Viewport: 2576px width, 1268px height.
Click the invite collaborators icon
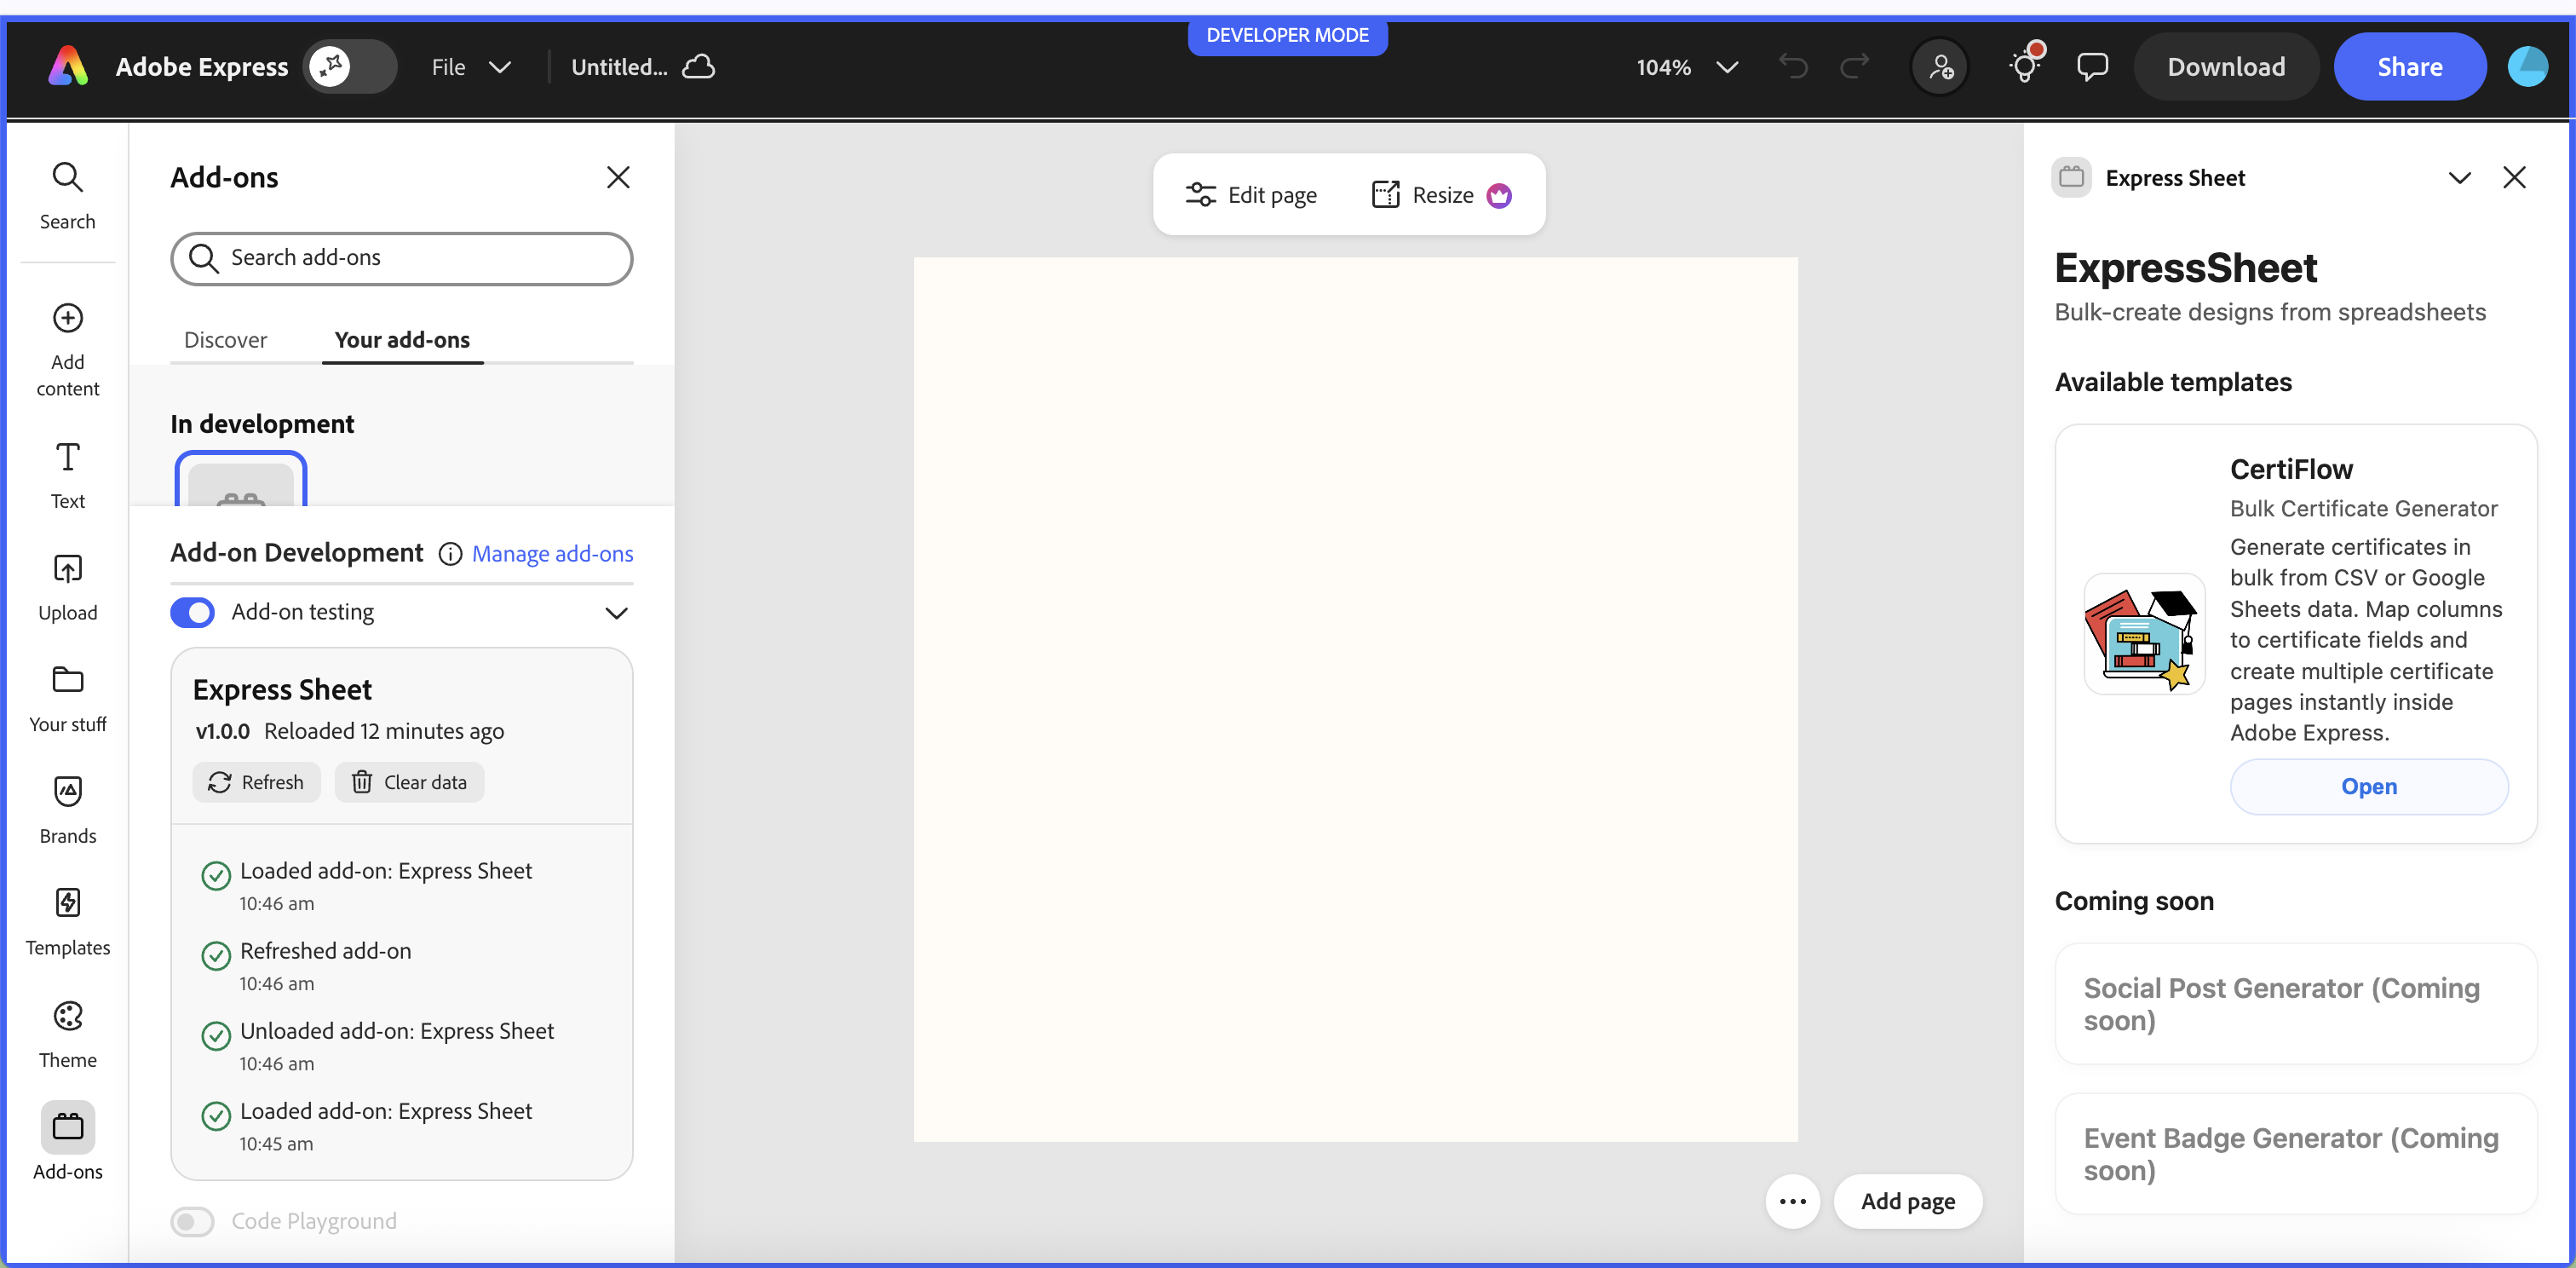tap(1939, 67)
